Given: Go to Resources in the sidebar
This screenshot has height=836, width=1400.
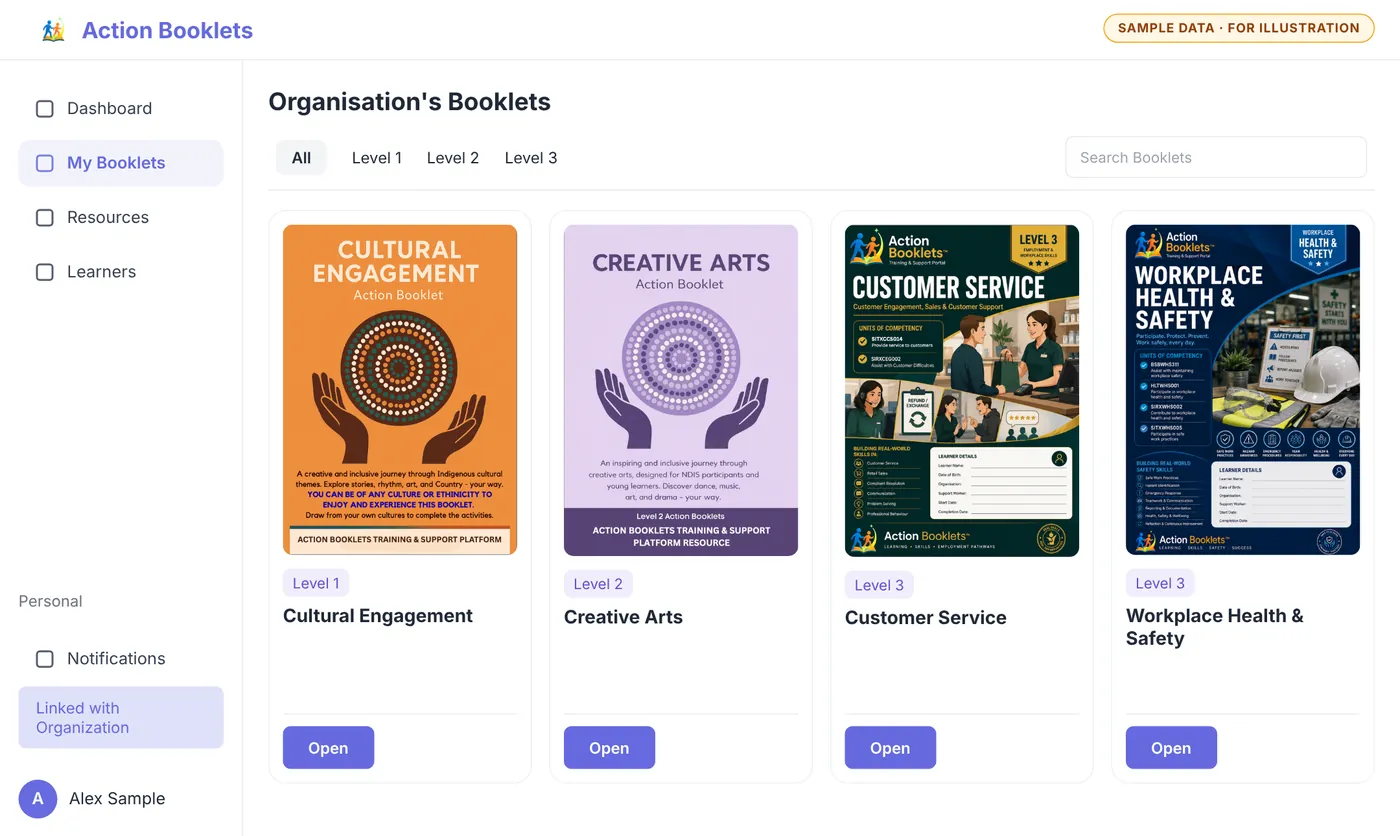Looking at the screenshot, I should pos(121,217).
